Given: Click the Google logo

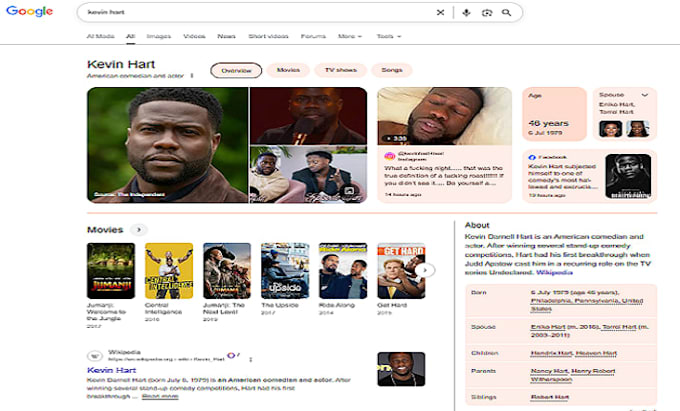Looking at the screenshot, I should click(29, 11).
